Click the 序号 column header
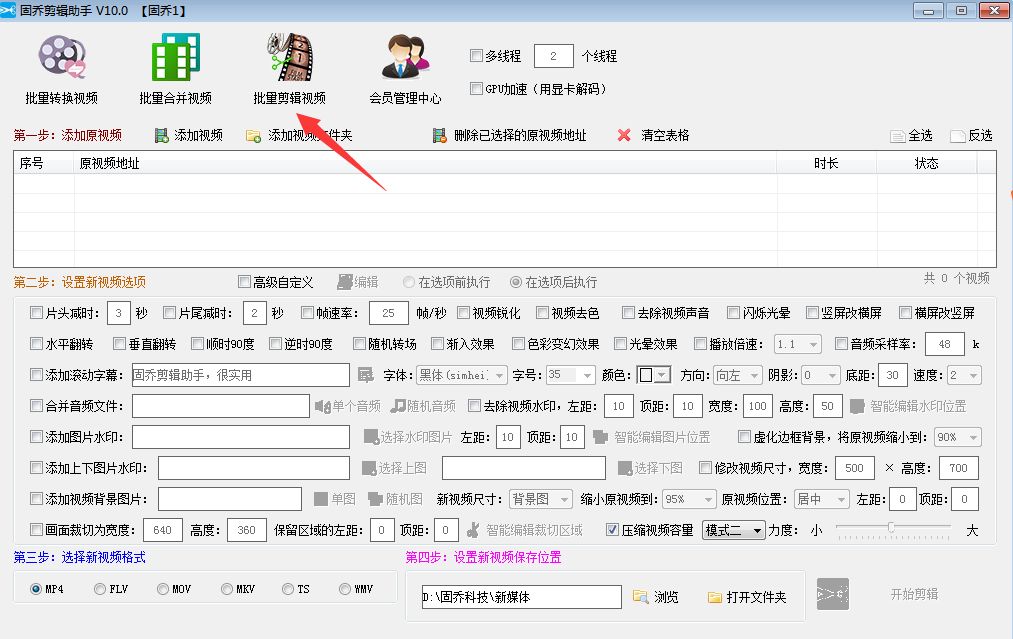Viewport: 1013px width, 639px height. pyautogui.click(x=44, y=163)
